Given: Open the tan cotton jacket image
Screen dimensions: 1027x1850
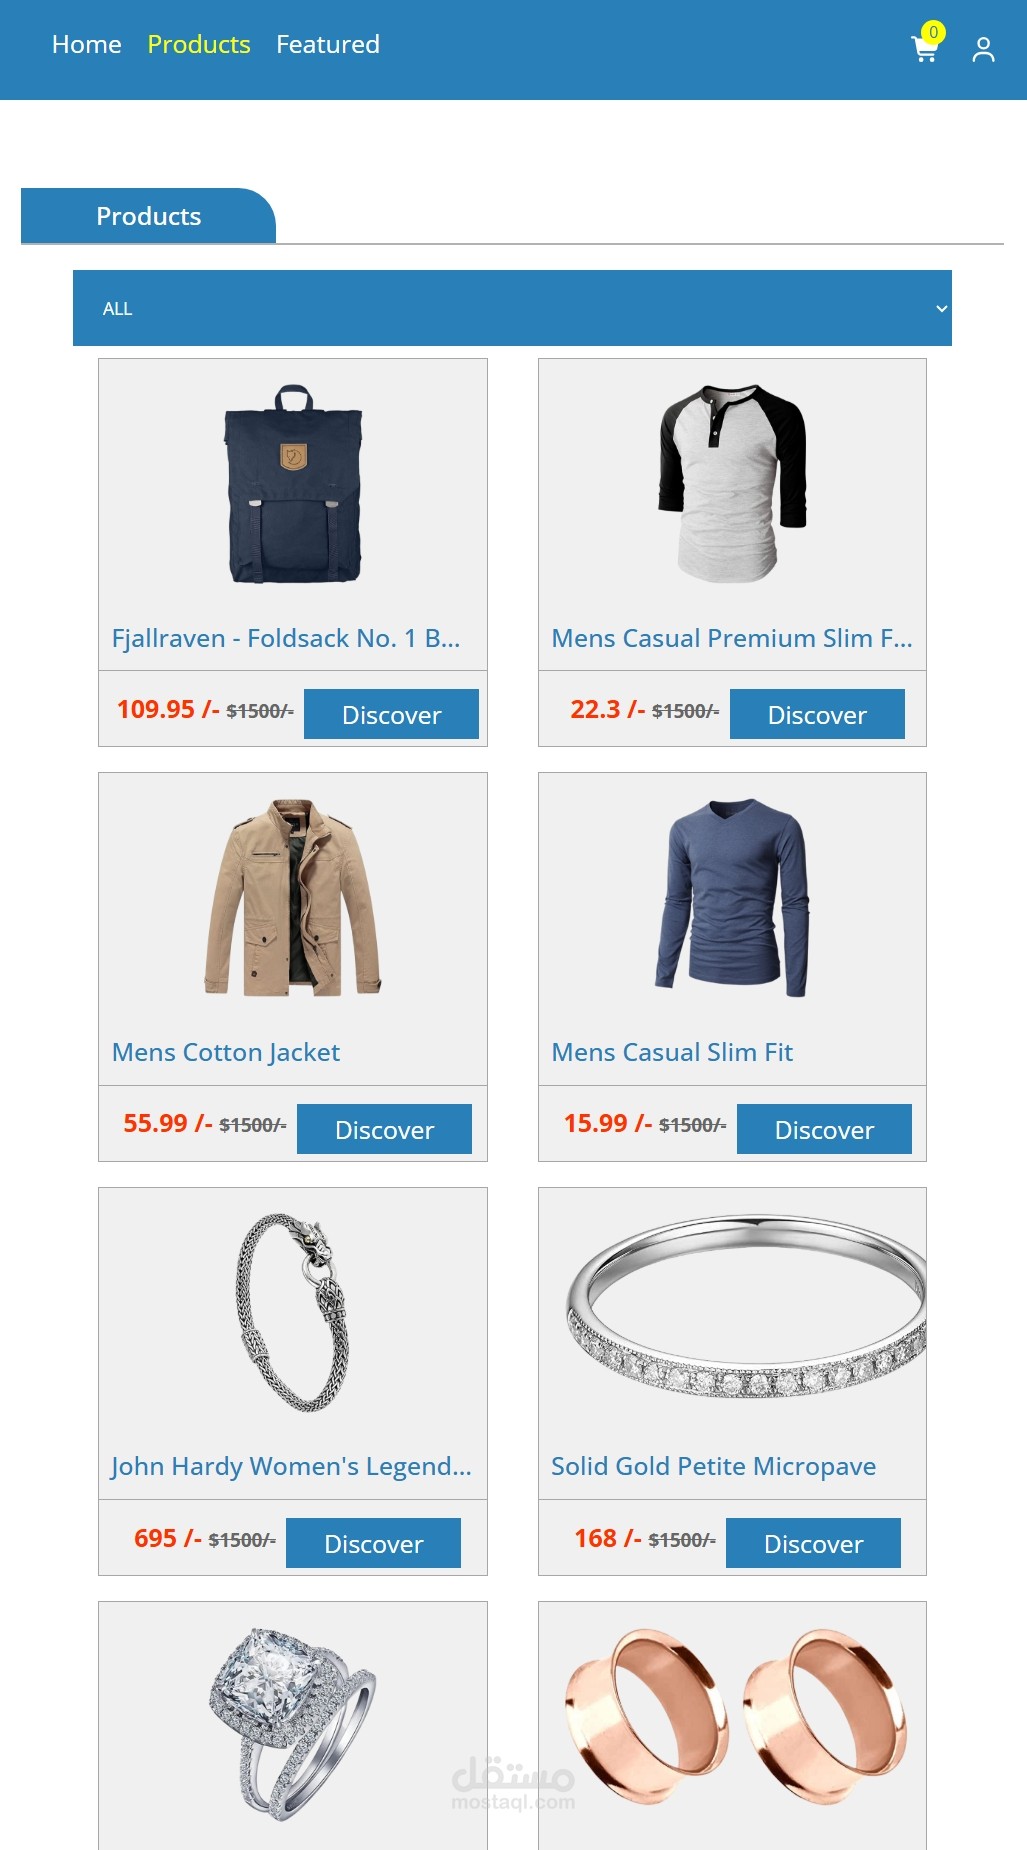Looking at the screenshot, I should pos(293,898).
